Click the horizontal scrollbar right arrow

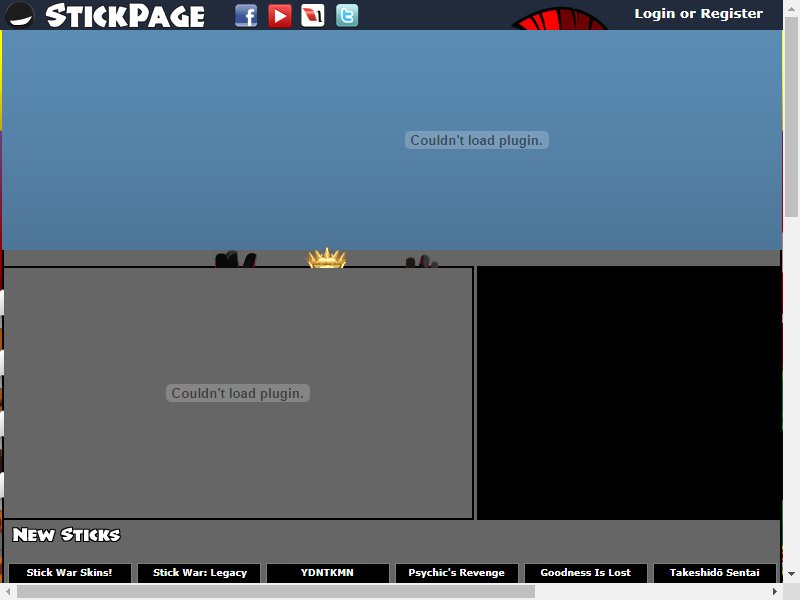click(x=775, y=591)
